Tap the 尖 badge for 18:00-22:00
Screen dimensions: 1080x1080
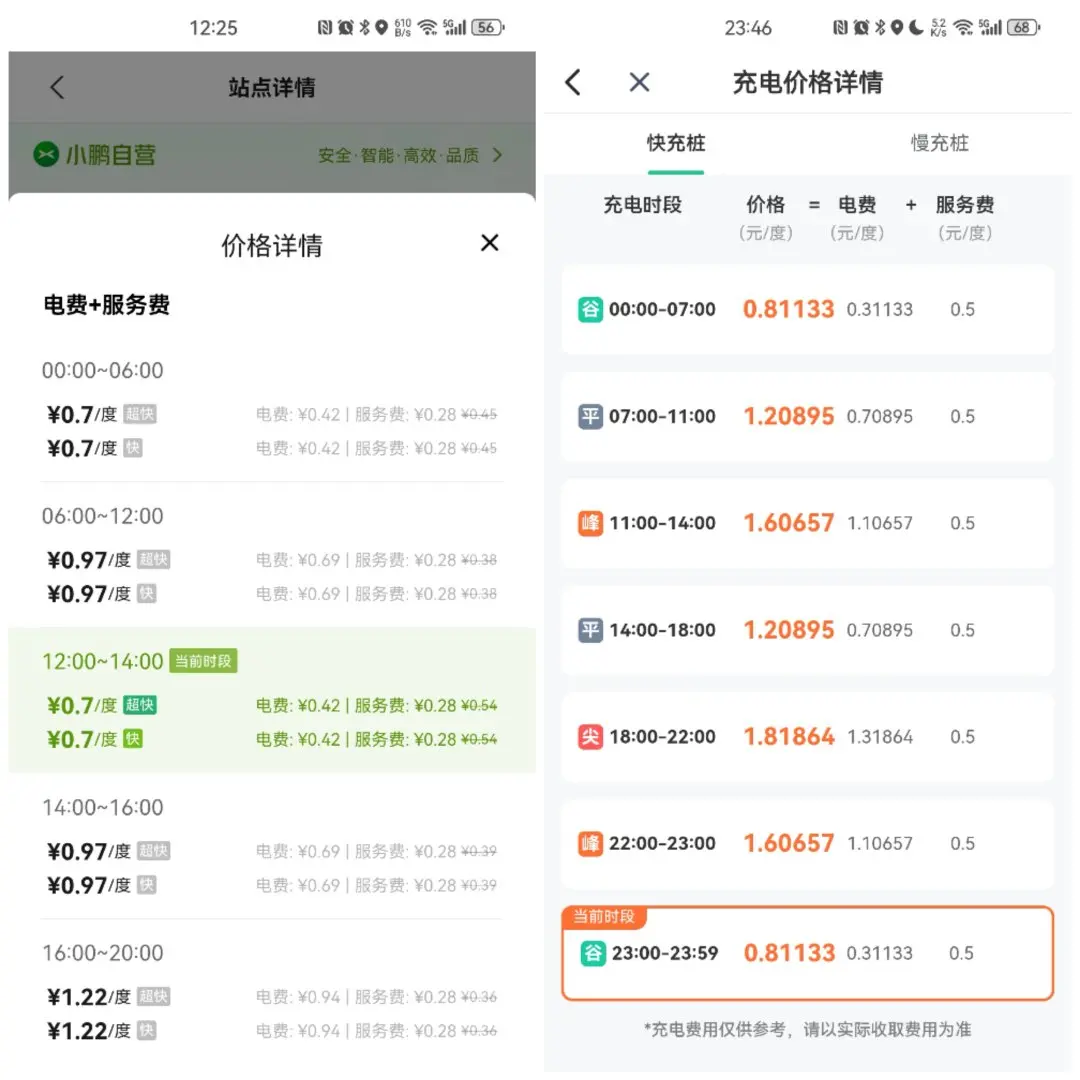(590, 736)
